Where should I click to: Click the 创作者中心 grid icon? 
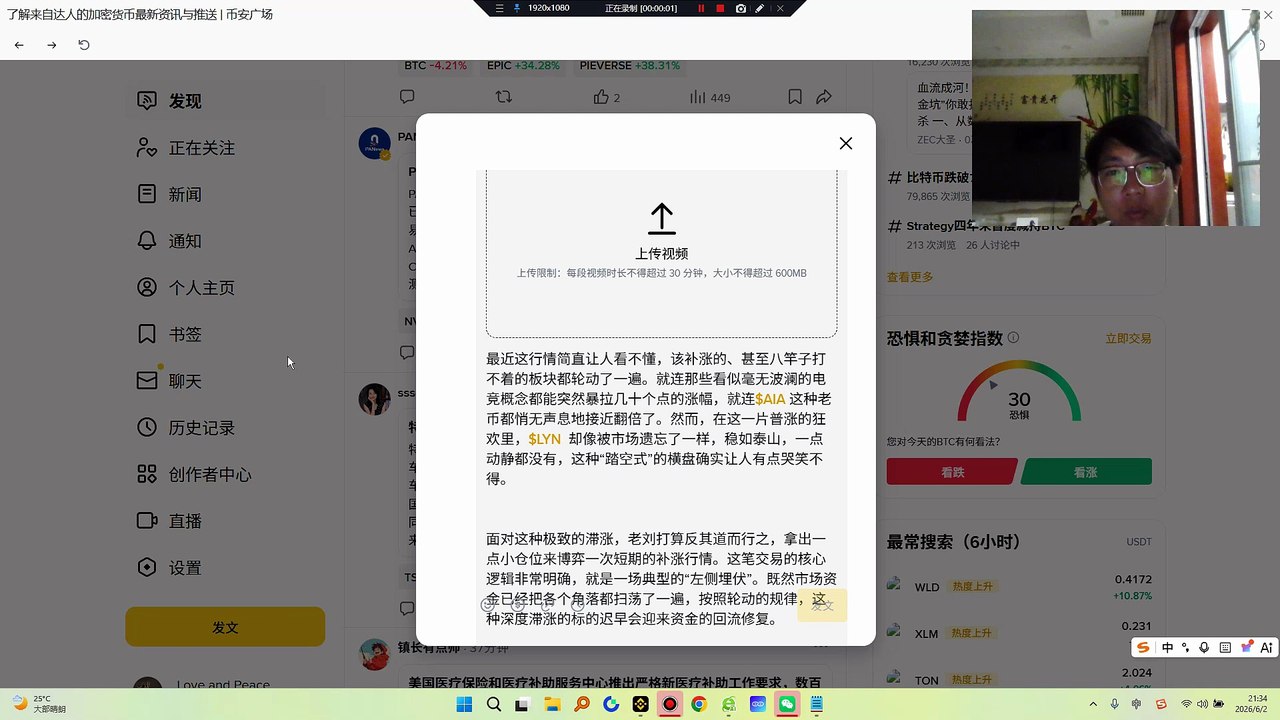pos(147,474)
